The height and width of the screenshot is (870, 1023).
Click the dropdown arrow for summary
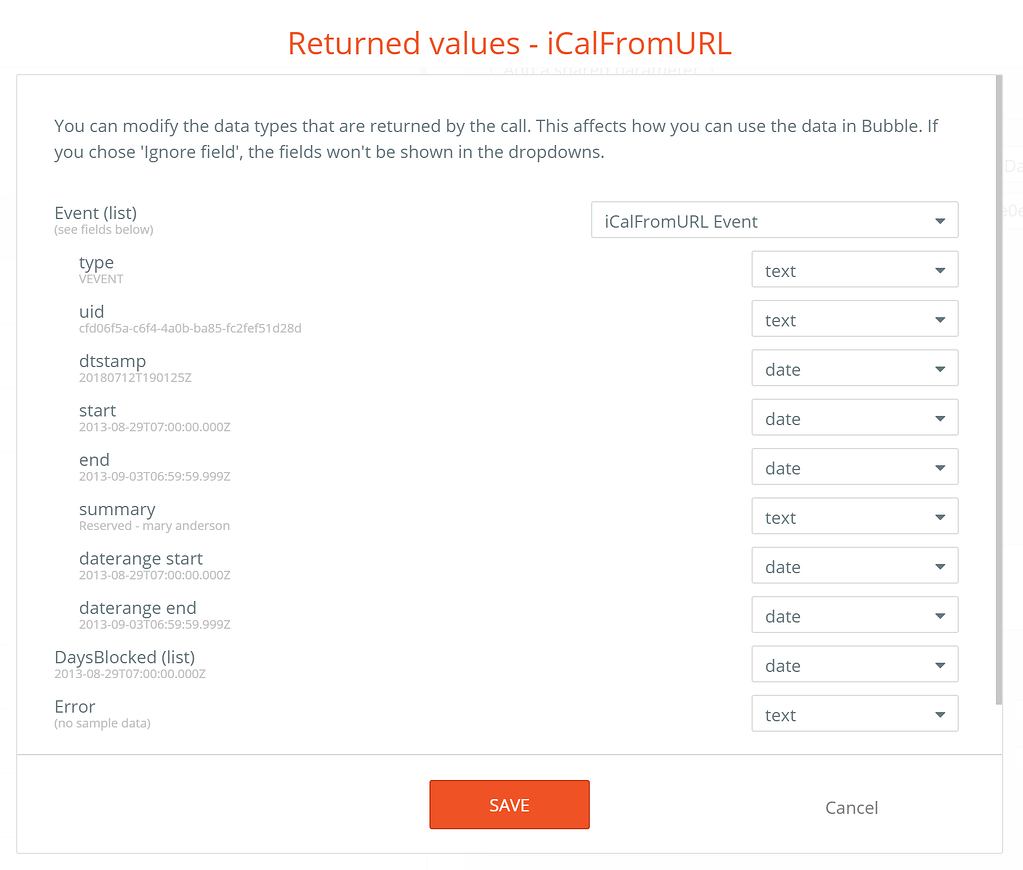tap(940, 518)
